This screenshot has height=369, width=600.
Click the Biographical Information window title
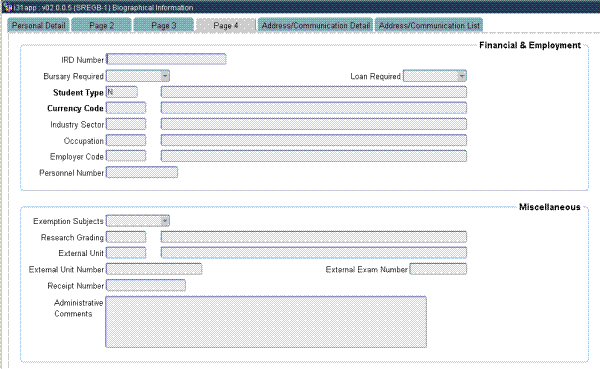coord(152,8)
